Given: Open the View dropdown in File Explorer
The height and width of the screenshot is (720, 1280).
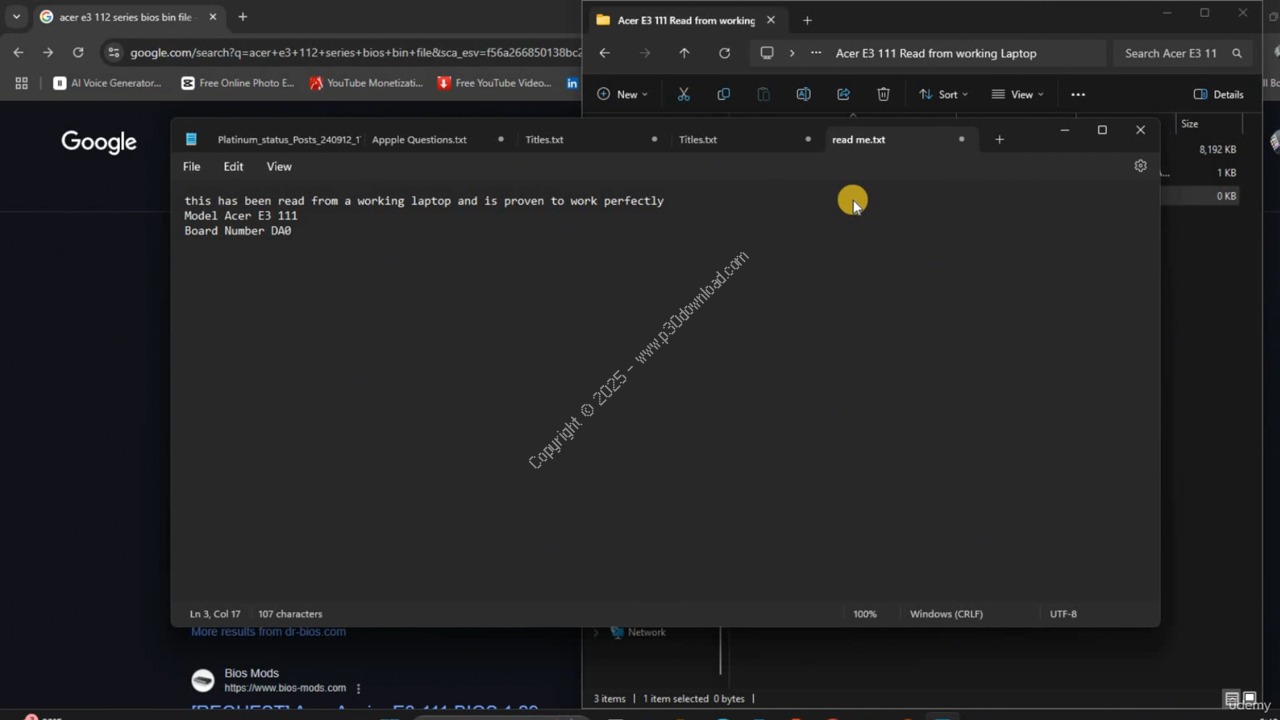Looking at the screenshot, I should click(x=1017, y=94).
